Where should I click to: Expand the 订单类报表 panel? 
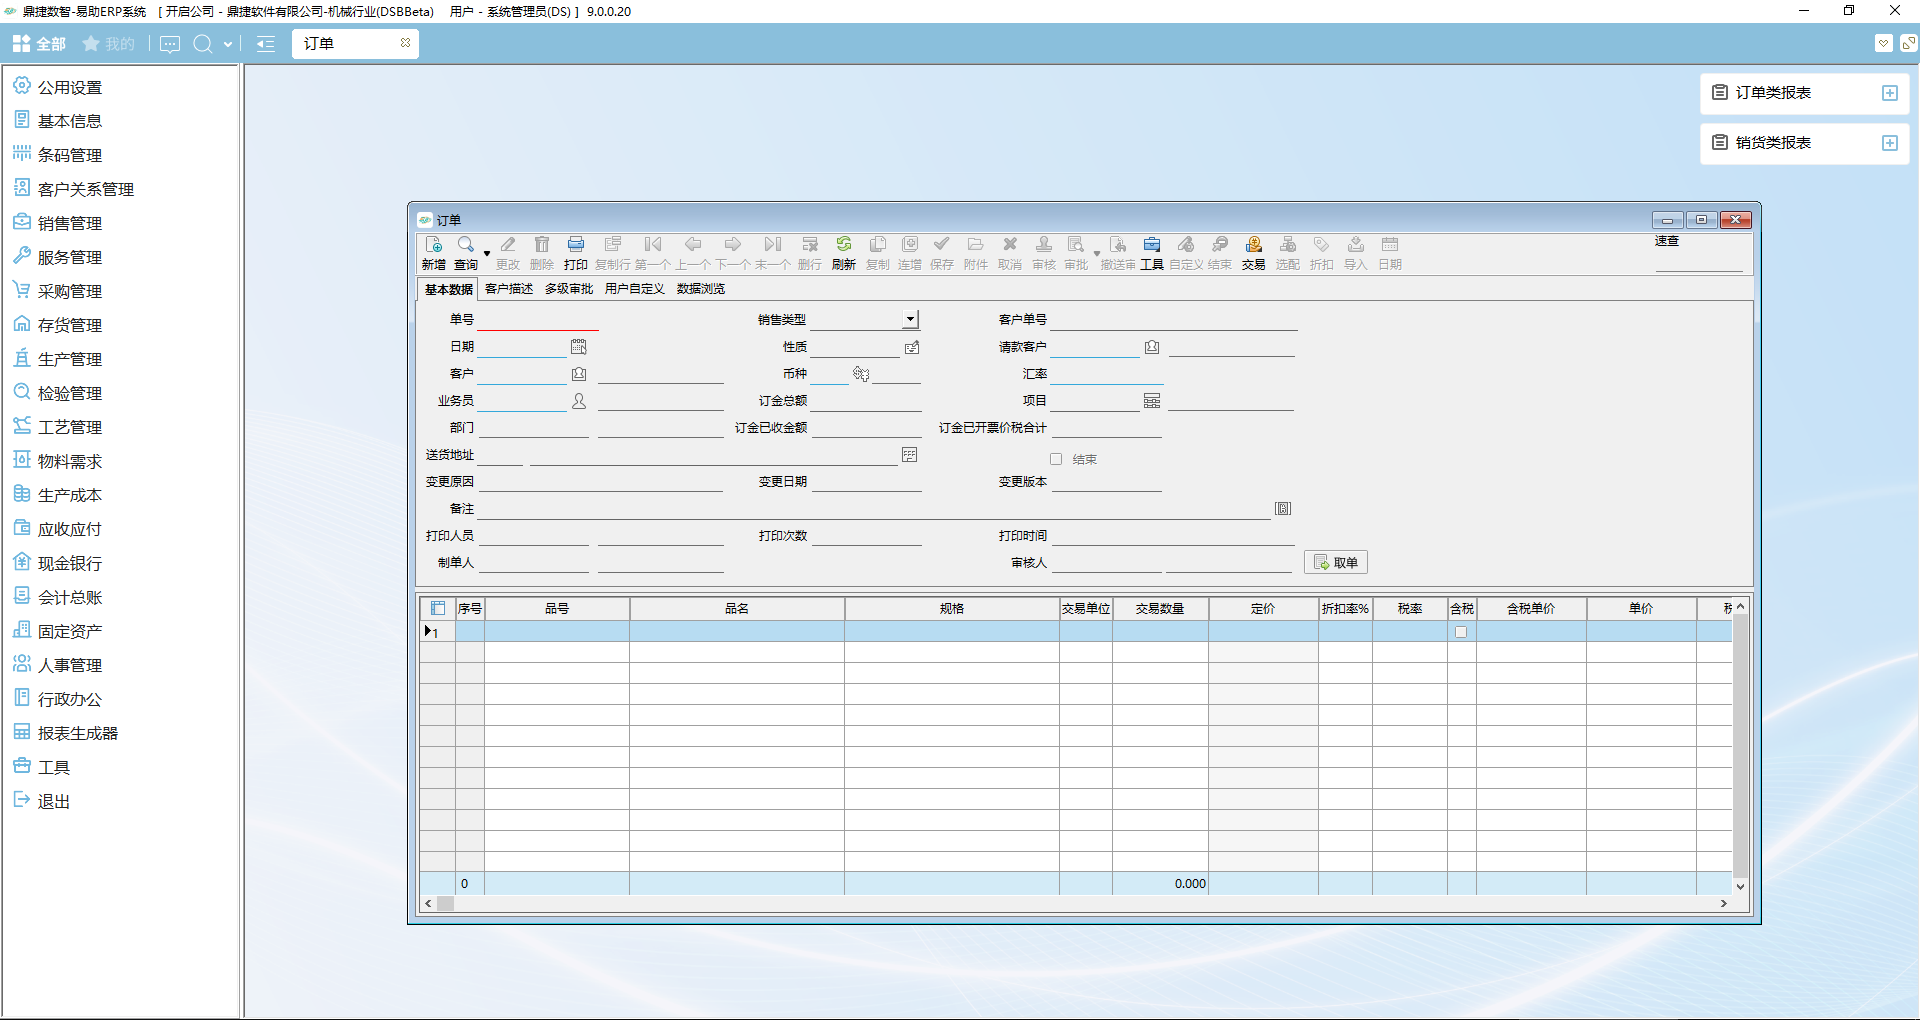(x=1889, y=93)
